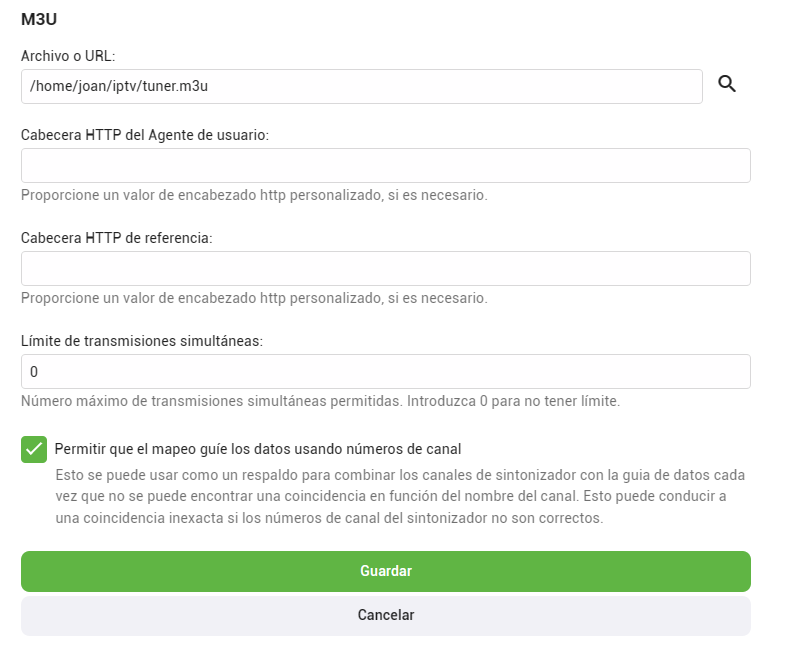Image resolution: width=800 pixels, height=645 pixels.
Task: Click the Cancelar button
Action: [x=385, y=616]
